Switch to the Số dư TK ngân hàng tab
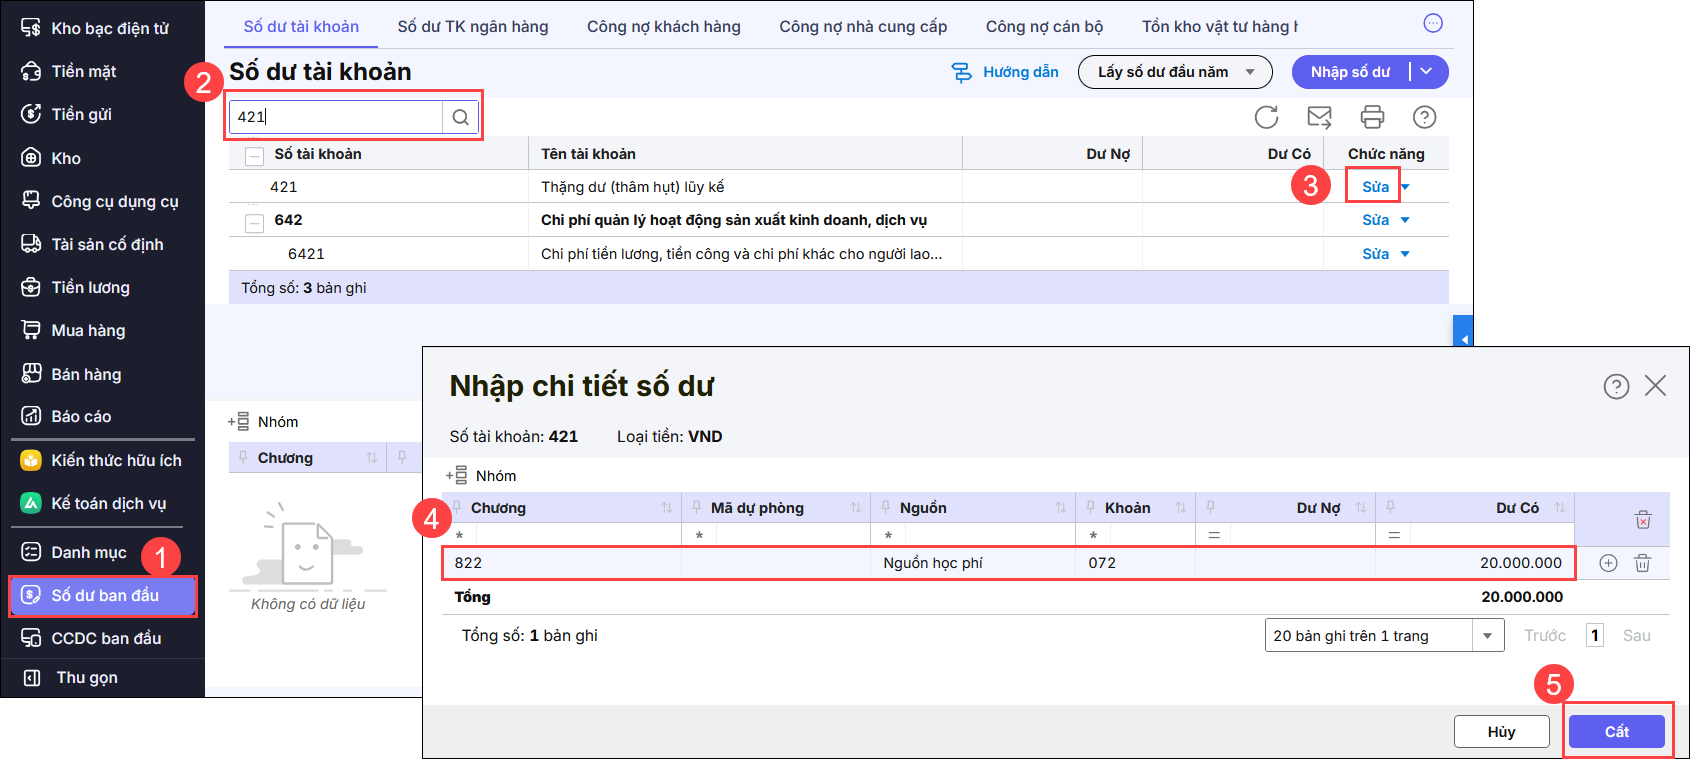 click(472, 27)
